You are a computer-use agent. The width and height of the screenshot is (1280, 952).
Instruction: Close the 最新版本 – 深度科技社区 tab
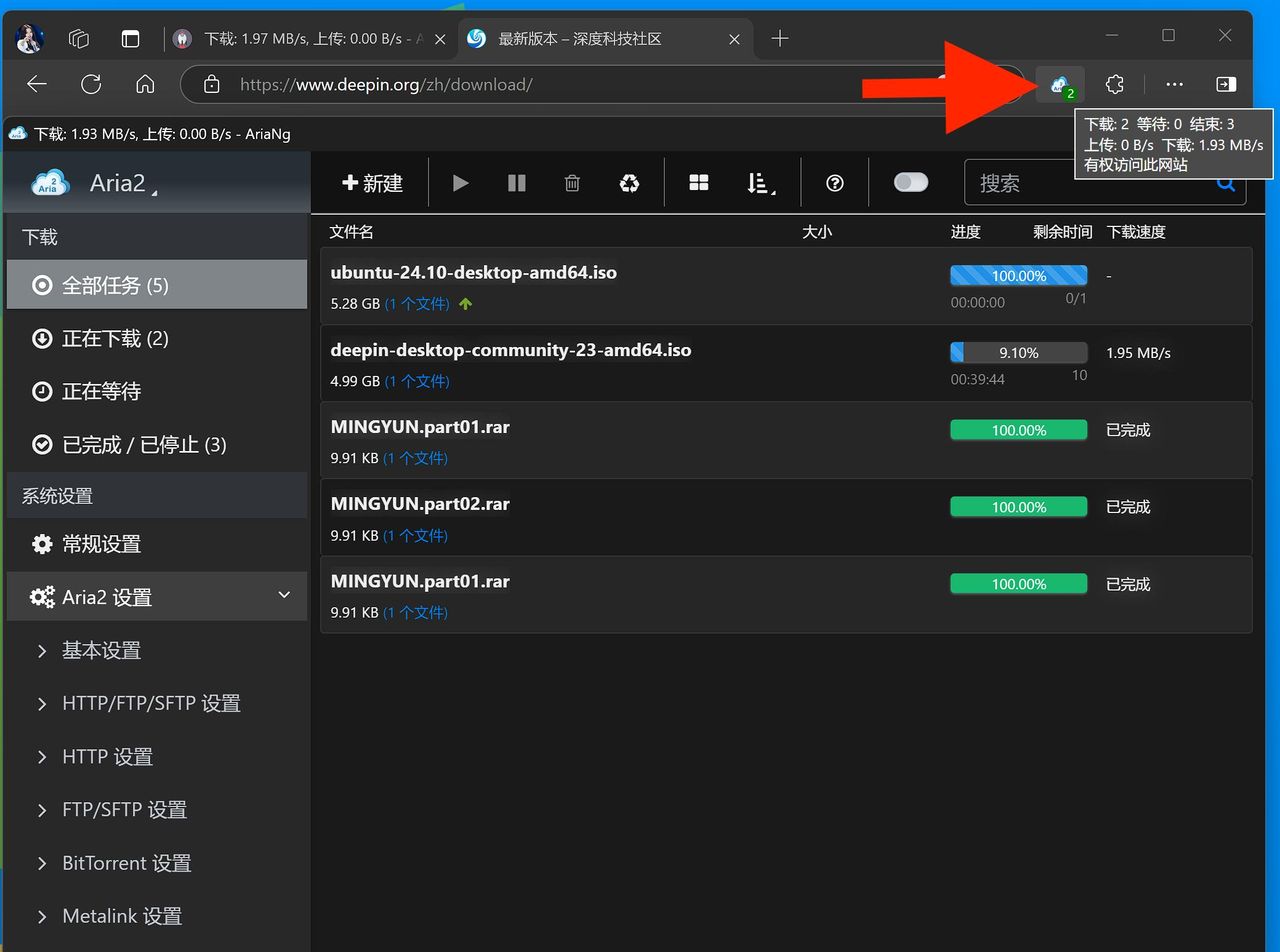[x=735, y=39]
